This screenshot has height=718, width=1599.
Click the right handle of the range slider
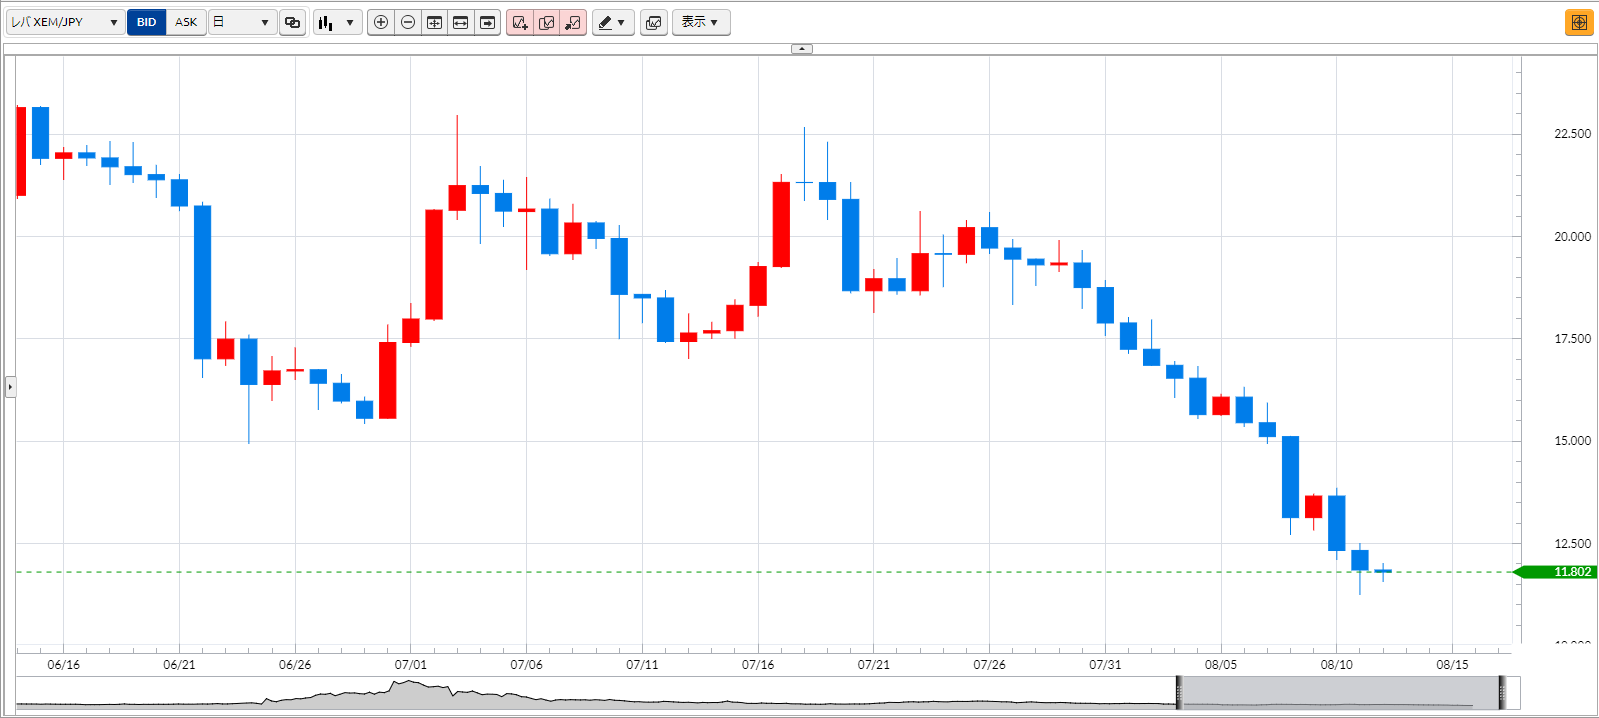[1501, 693]
